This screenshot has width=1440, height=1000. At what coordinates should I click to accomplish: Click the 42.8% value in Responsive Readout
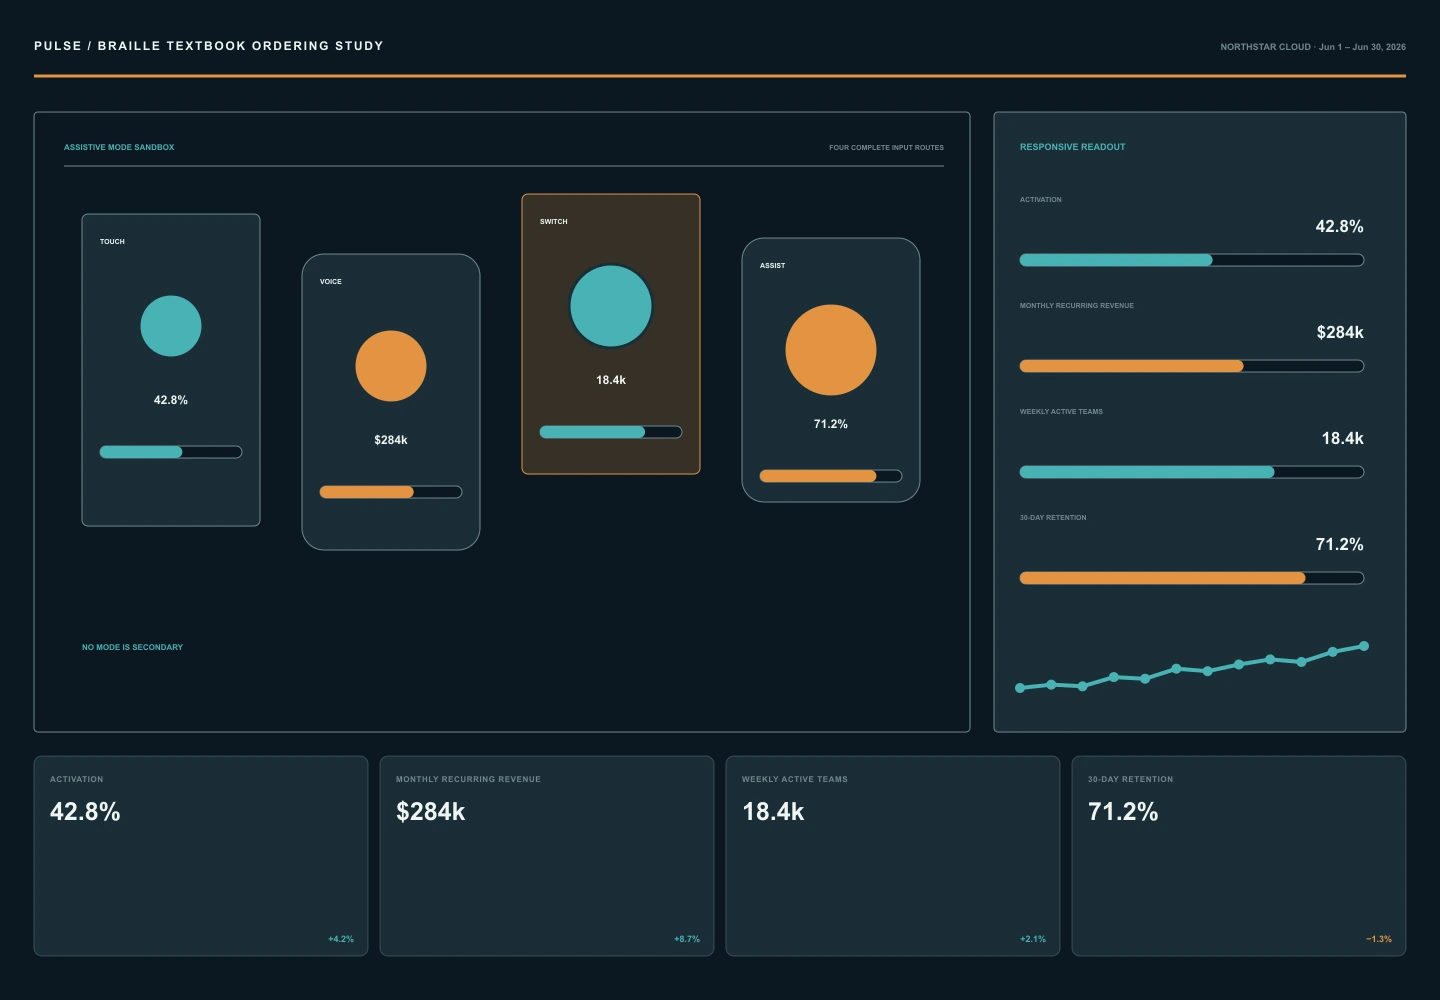tap(1339, 227)
